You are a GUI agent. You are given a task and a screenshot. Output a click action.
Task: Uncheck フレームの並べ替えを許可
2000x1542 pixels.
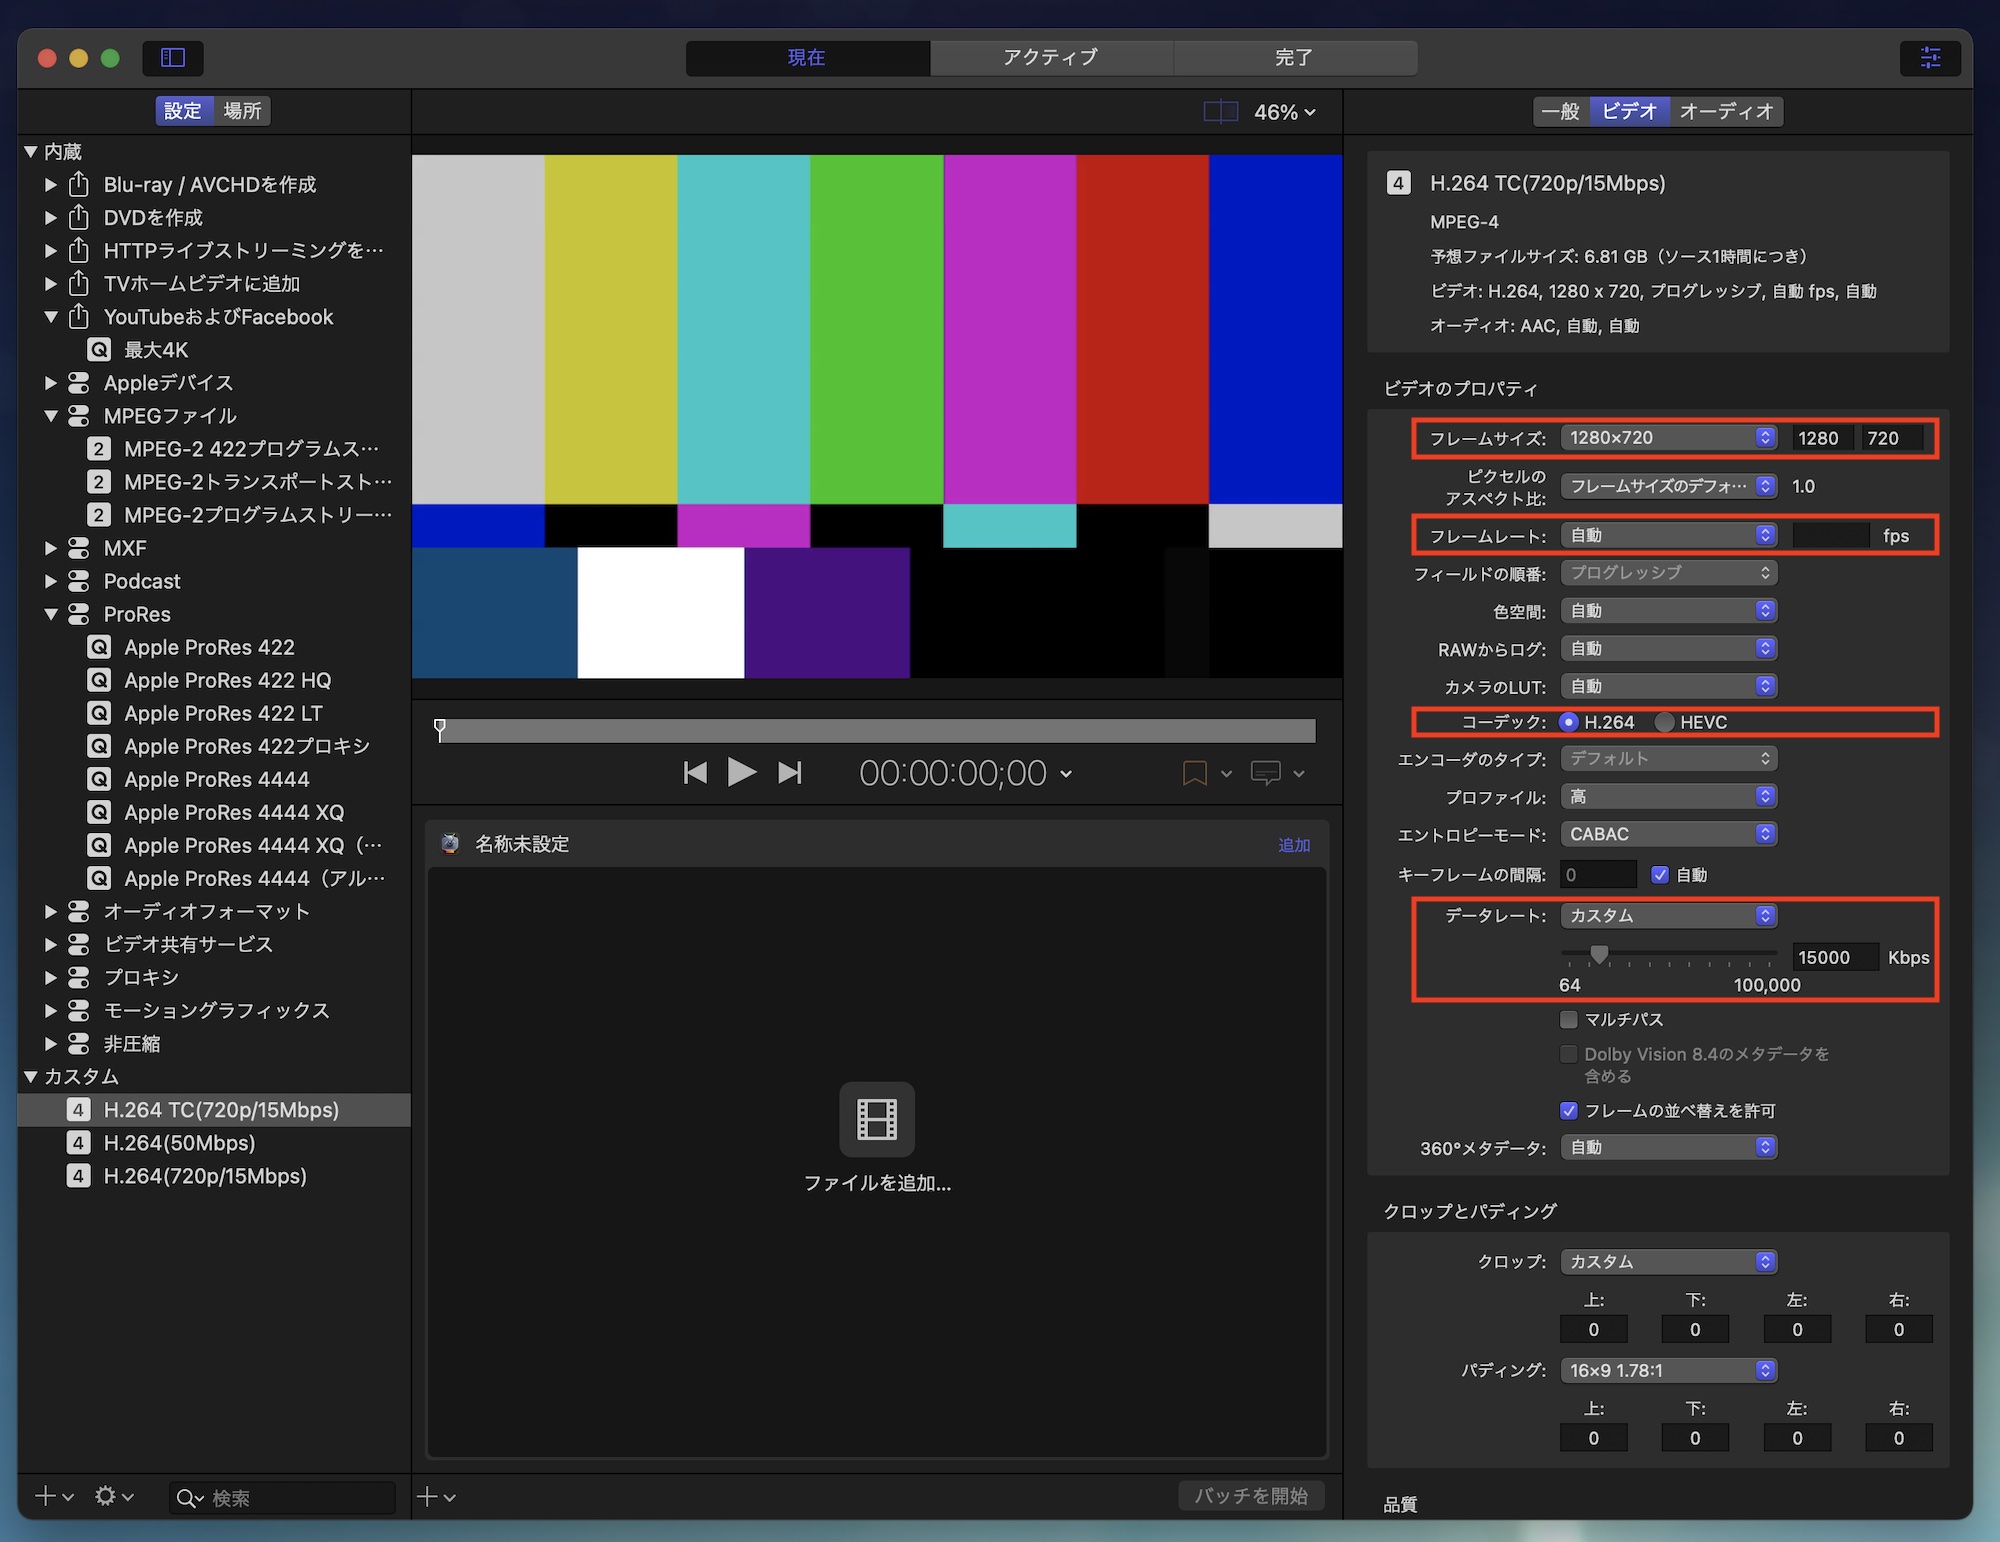(1569, 1111)
